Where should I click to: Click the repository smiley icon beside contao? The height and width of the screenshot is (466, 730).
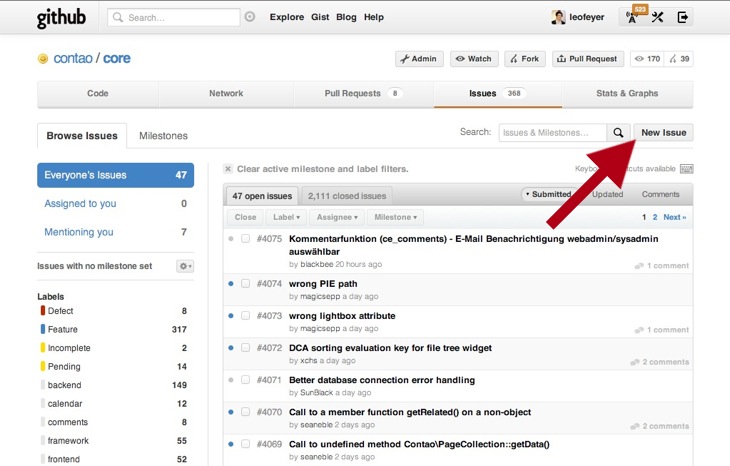43,59
